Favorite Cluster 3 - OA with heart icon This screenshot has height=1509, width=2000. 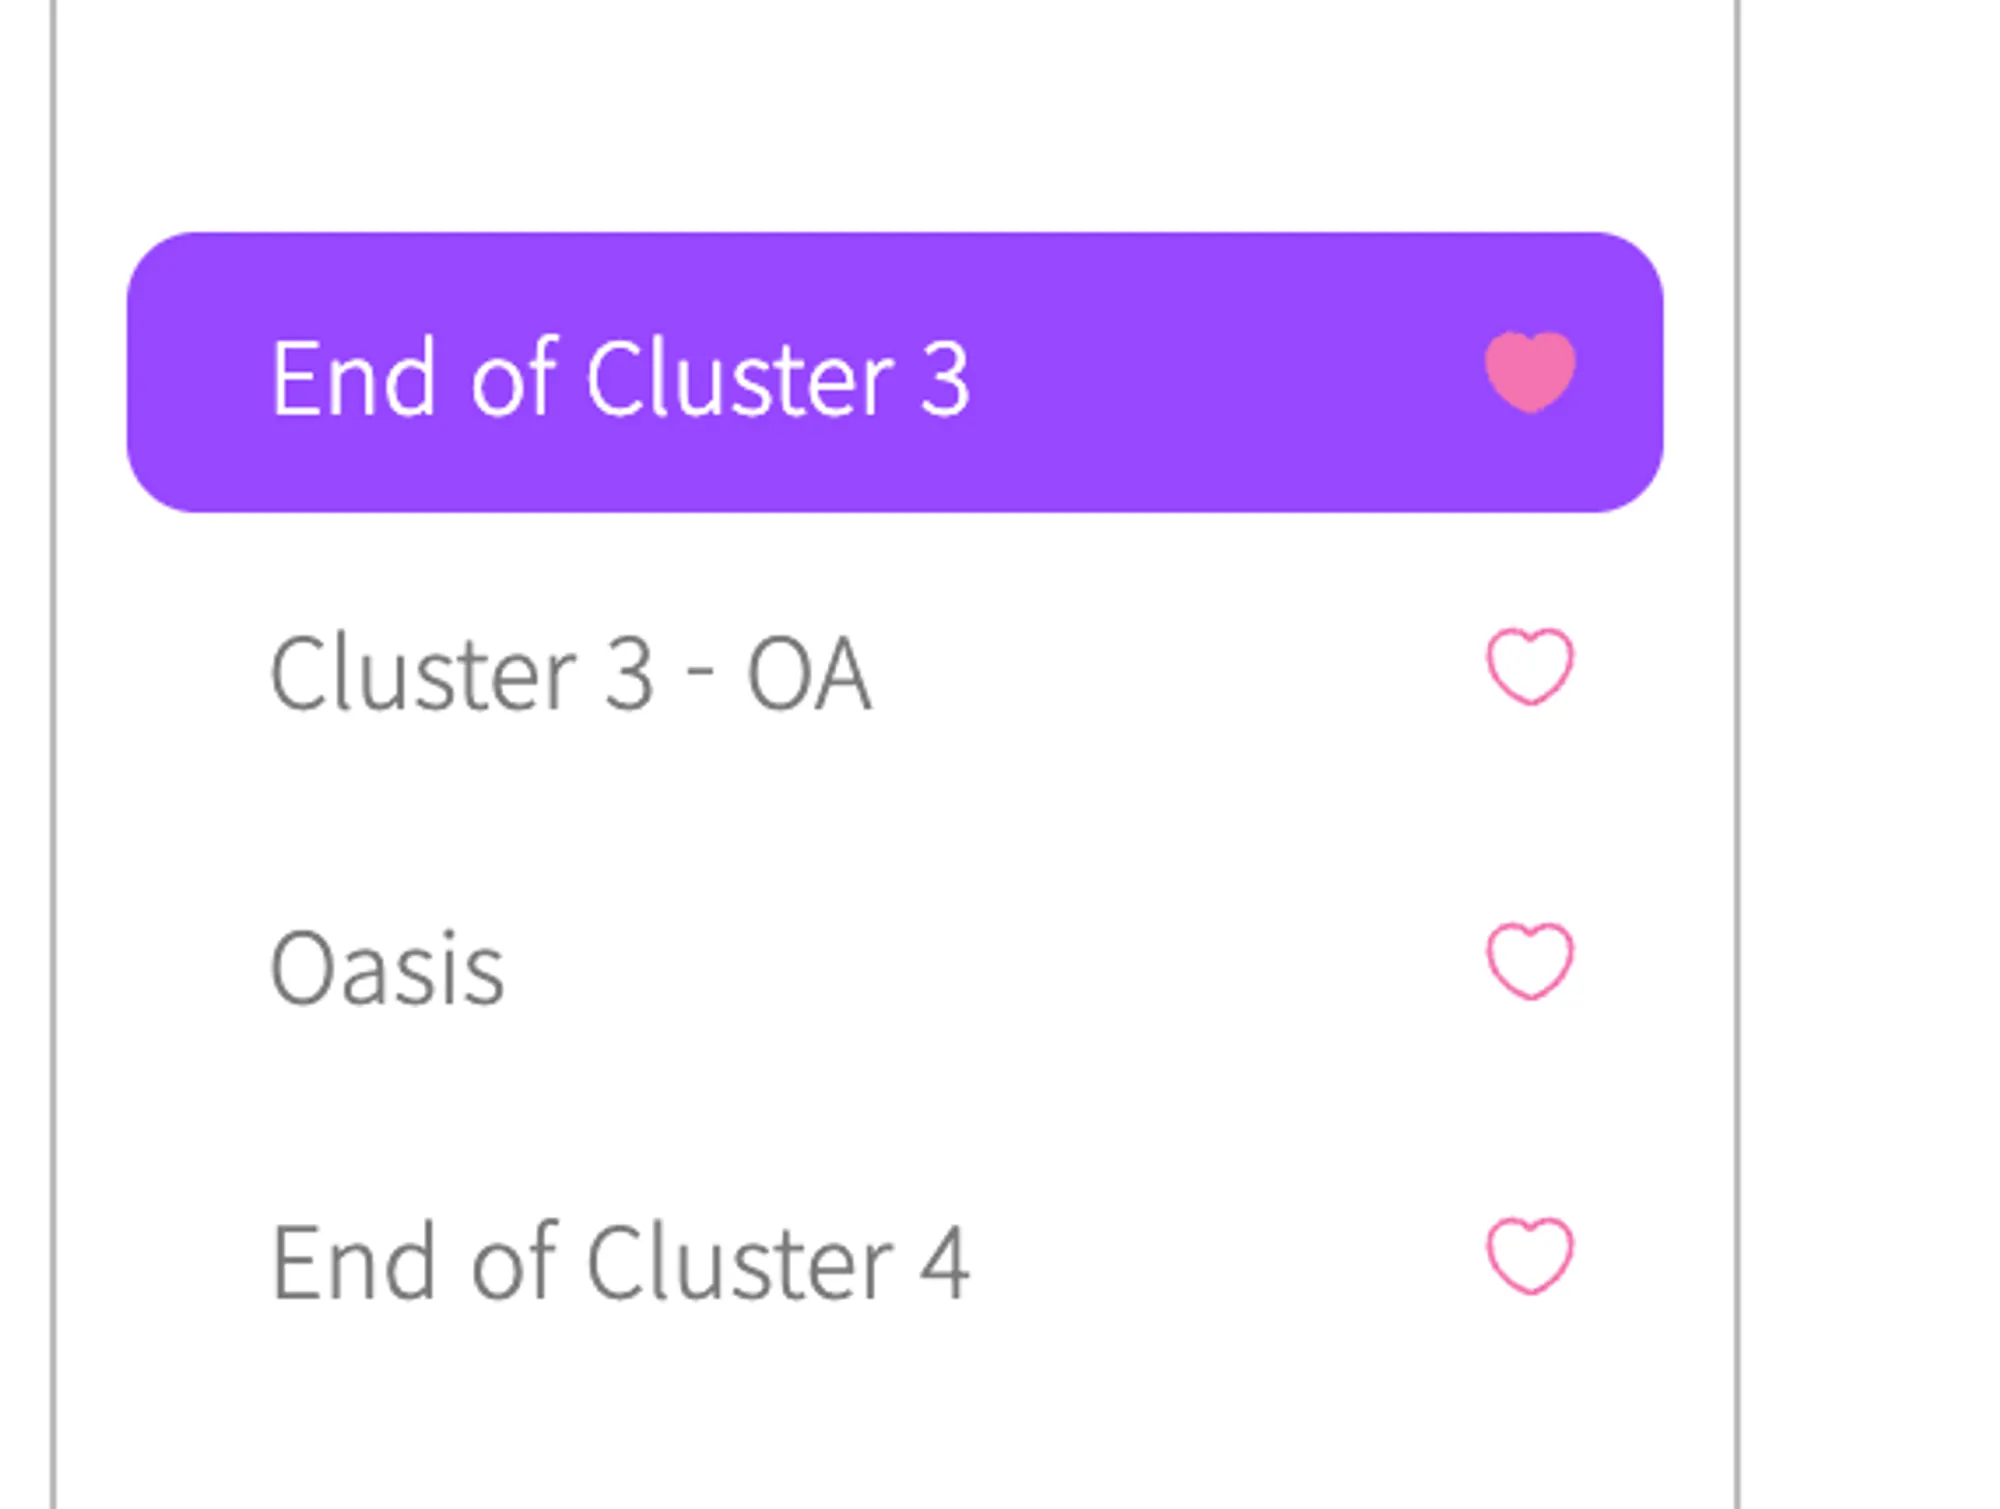pos(1530,667)
